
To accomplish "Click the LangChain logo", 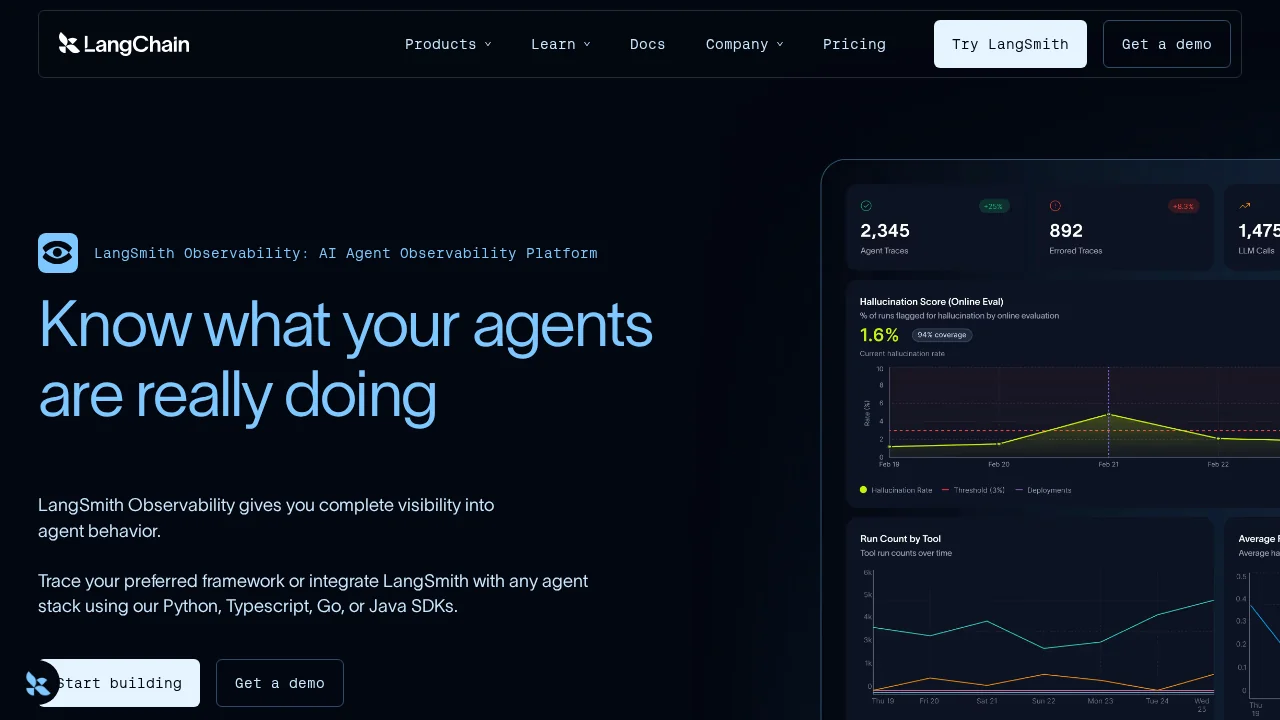I will pos(123,44).
